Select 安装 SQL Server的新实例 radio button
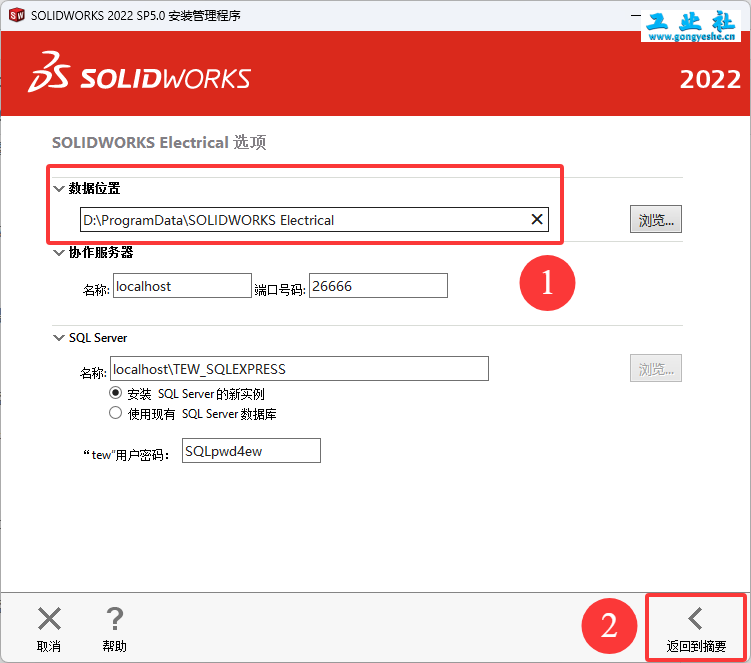The image size is (751, 663). (115, 393)
